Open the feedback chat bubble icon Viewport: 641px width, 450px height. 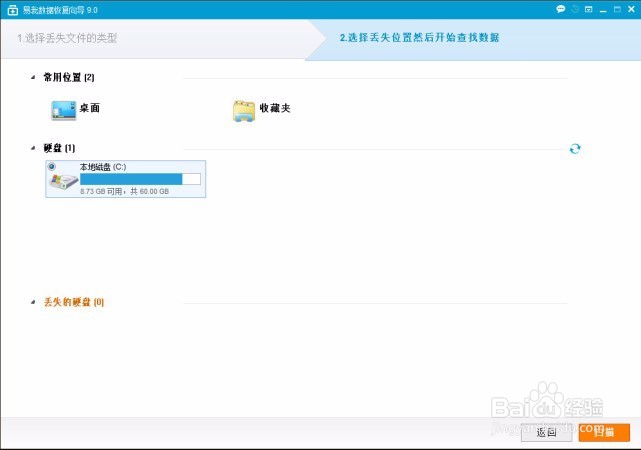tap(560, 9)
